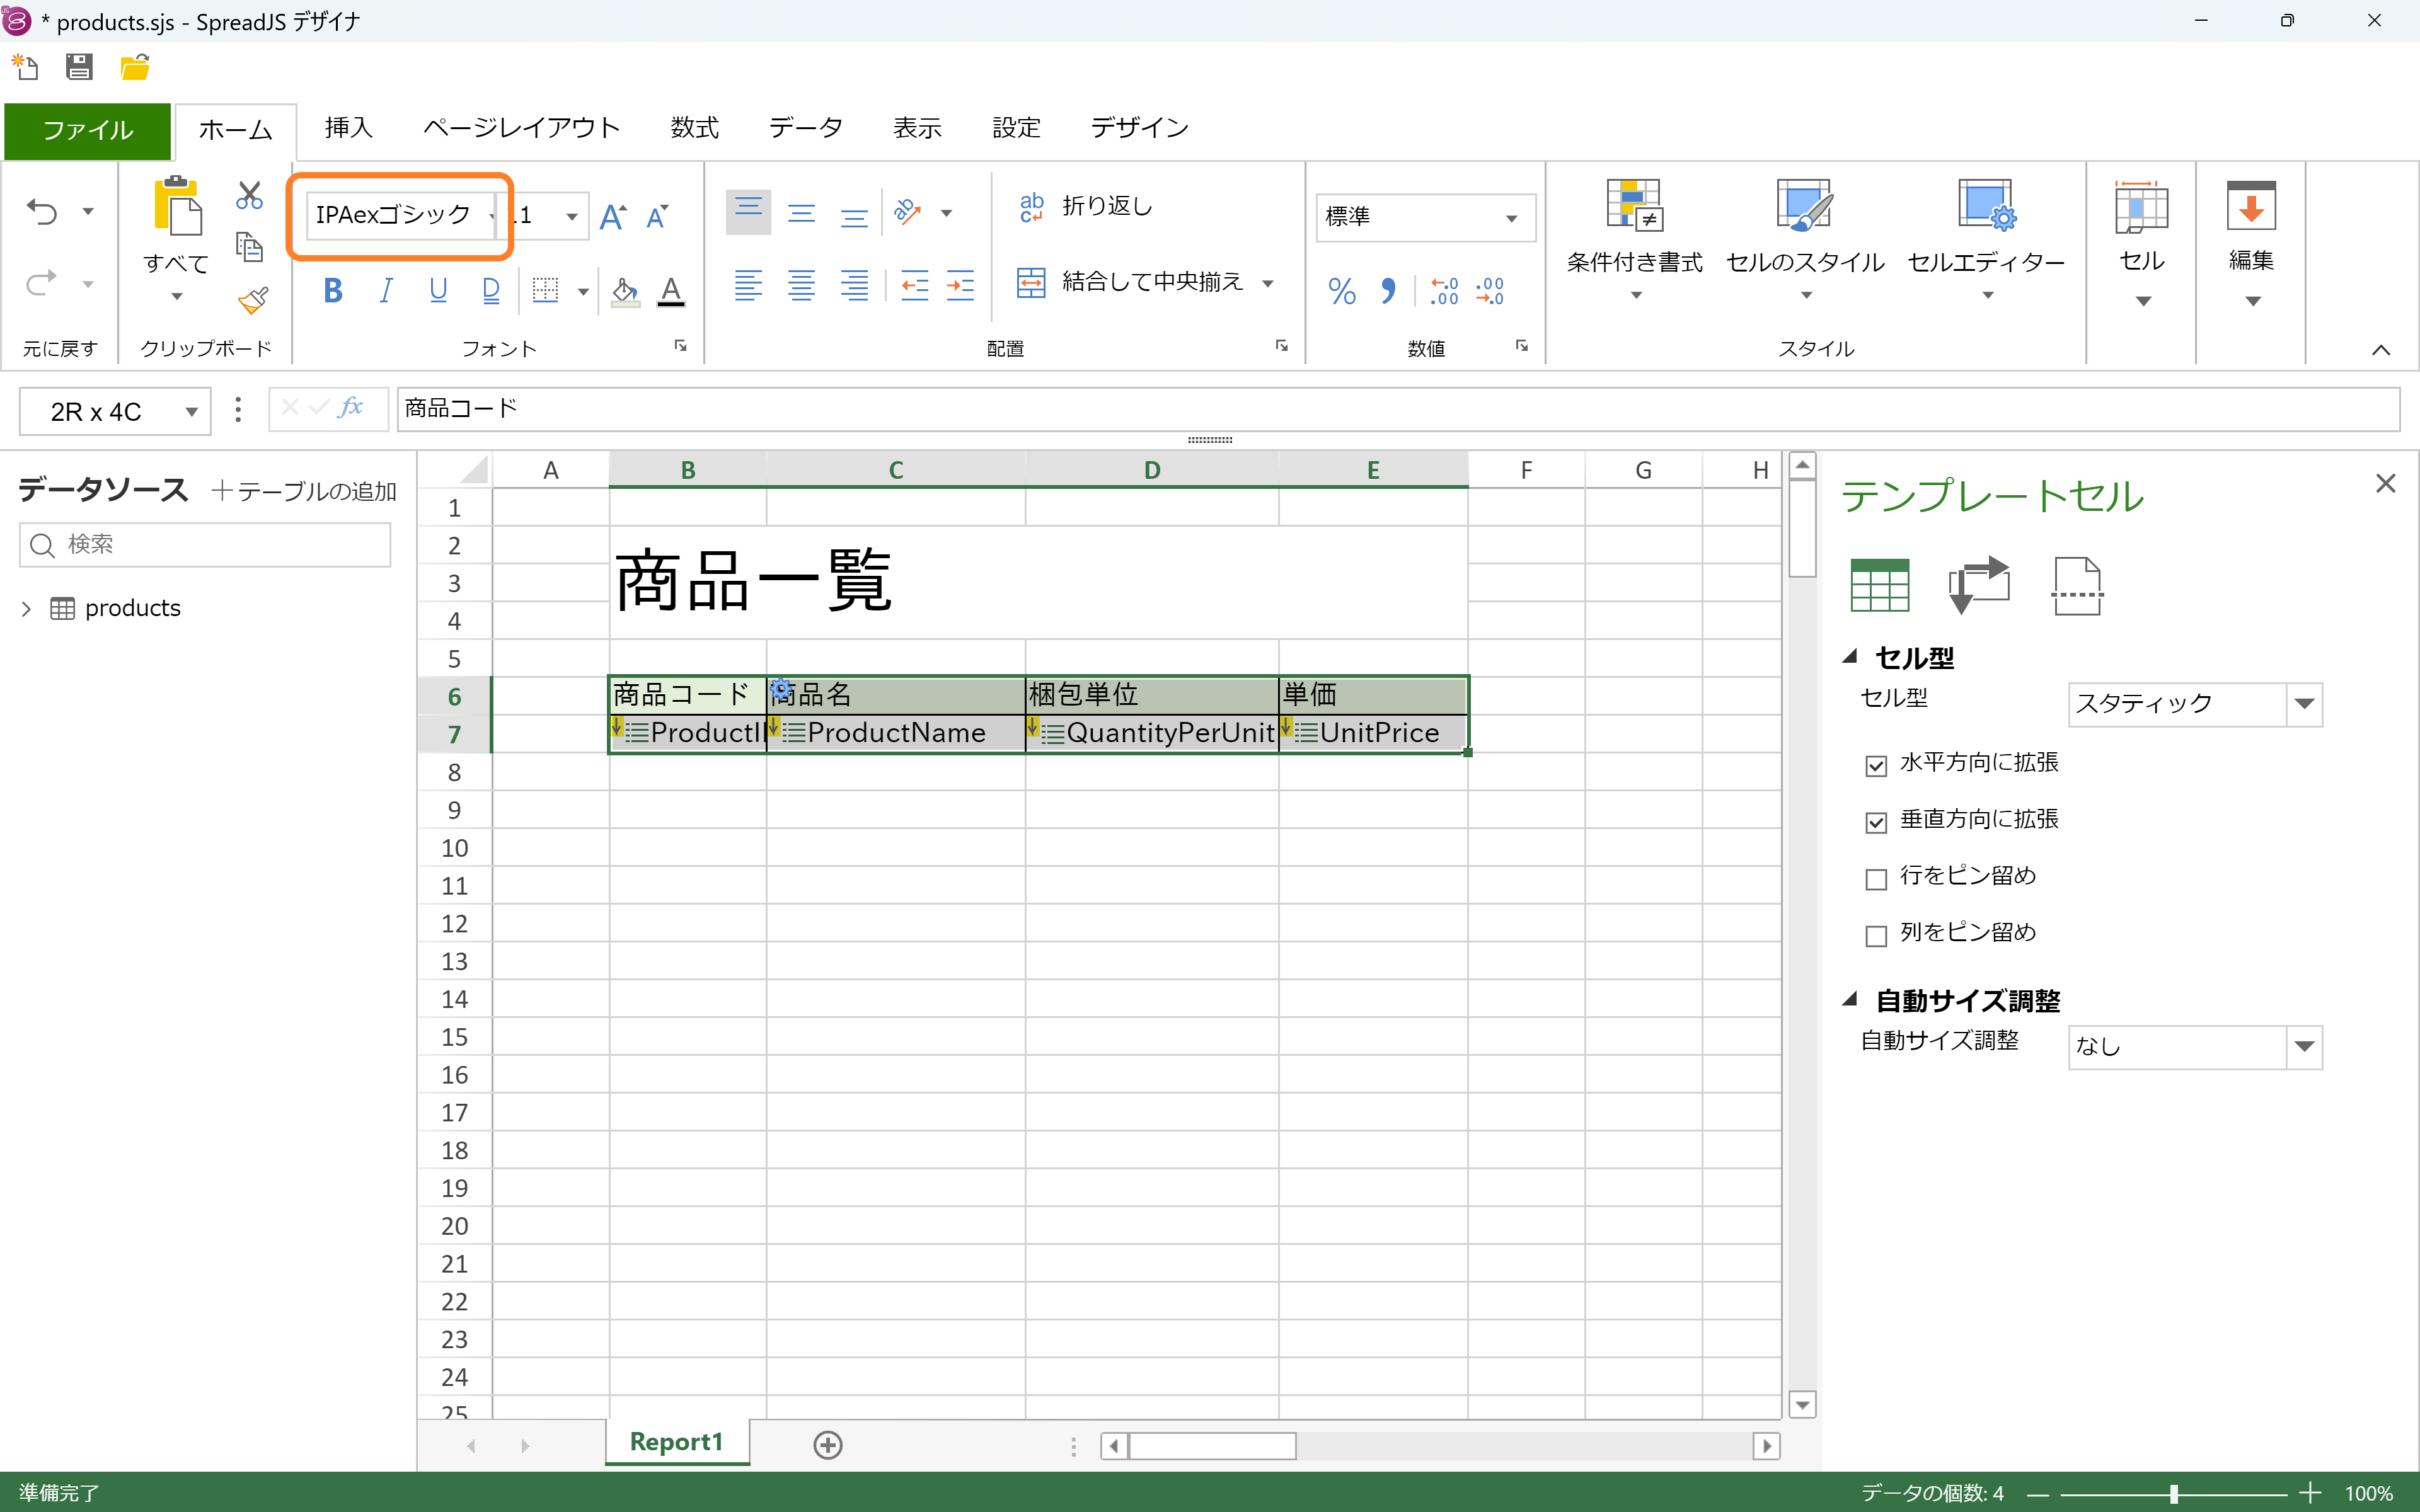Click the Increase decimal icon
This screenshot has width=2420, height=1512.
coord(1443,291)
